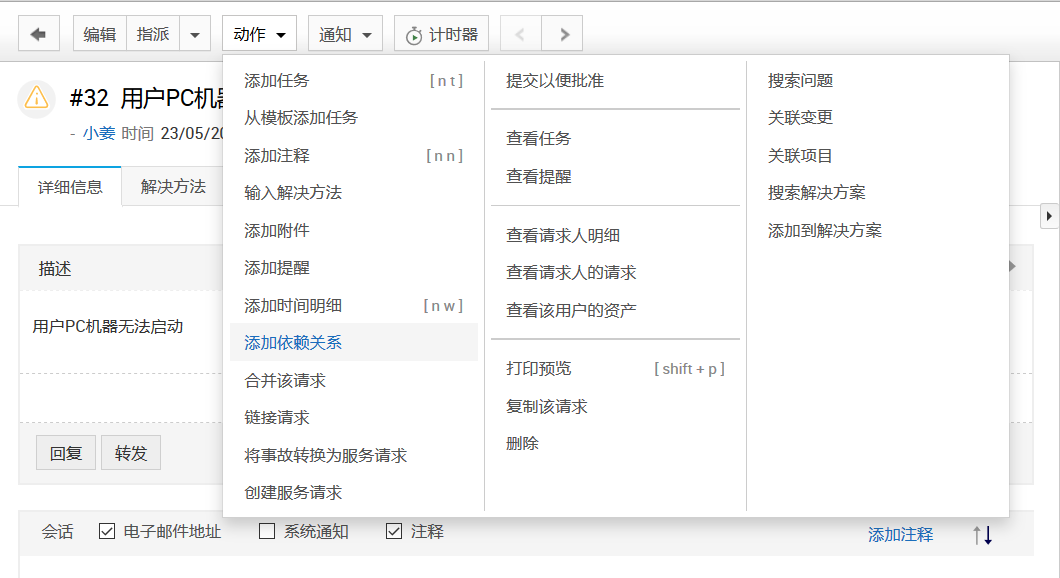Go to next request arrow
This screenshot has height=578, width=1060.
pyautogui.click(x=564, y=34)
